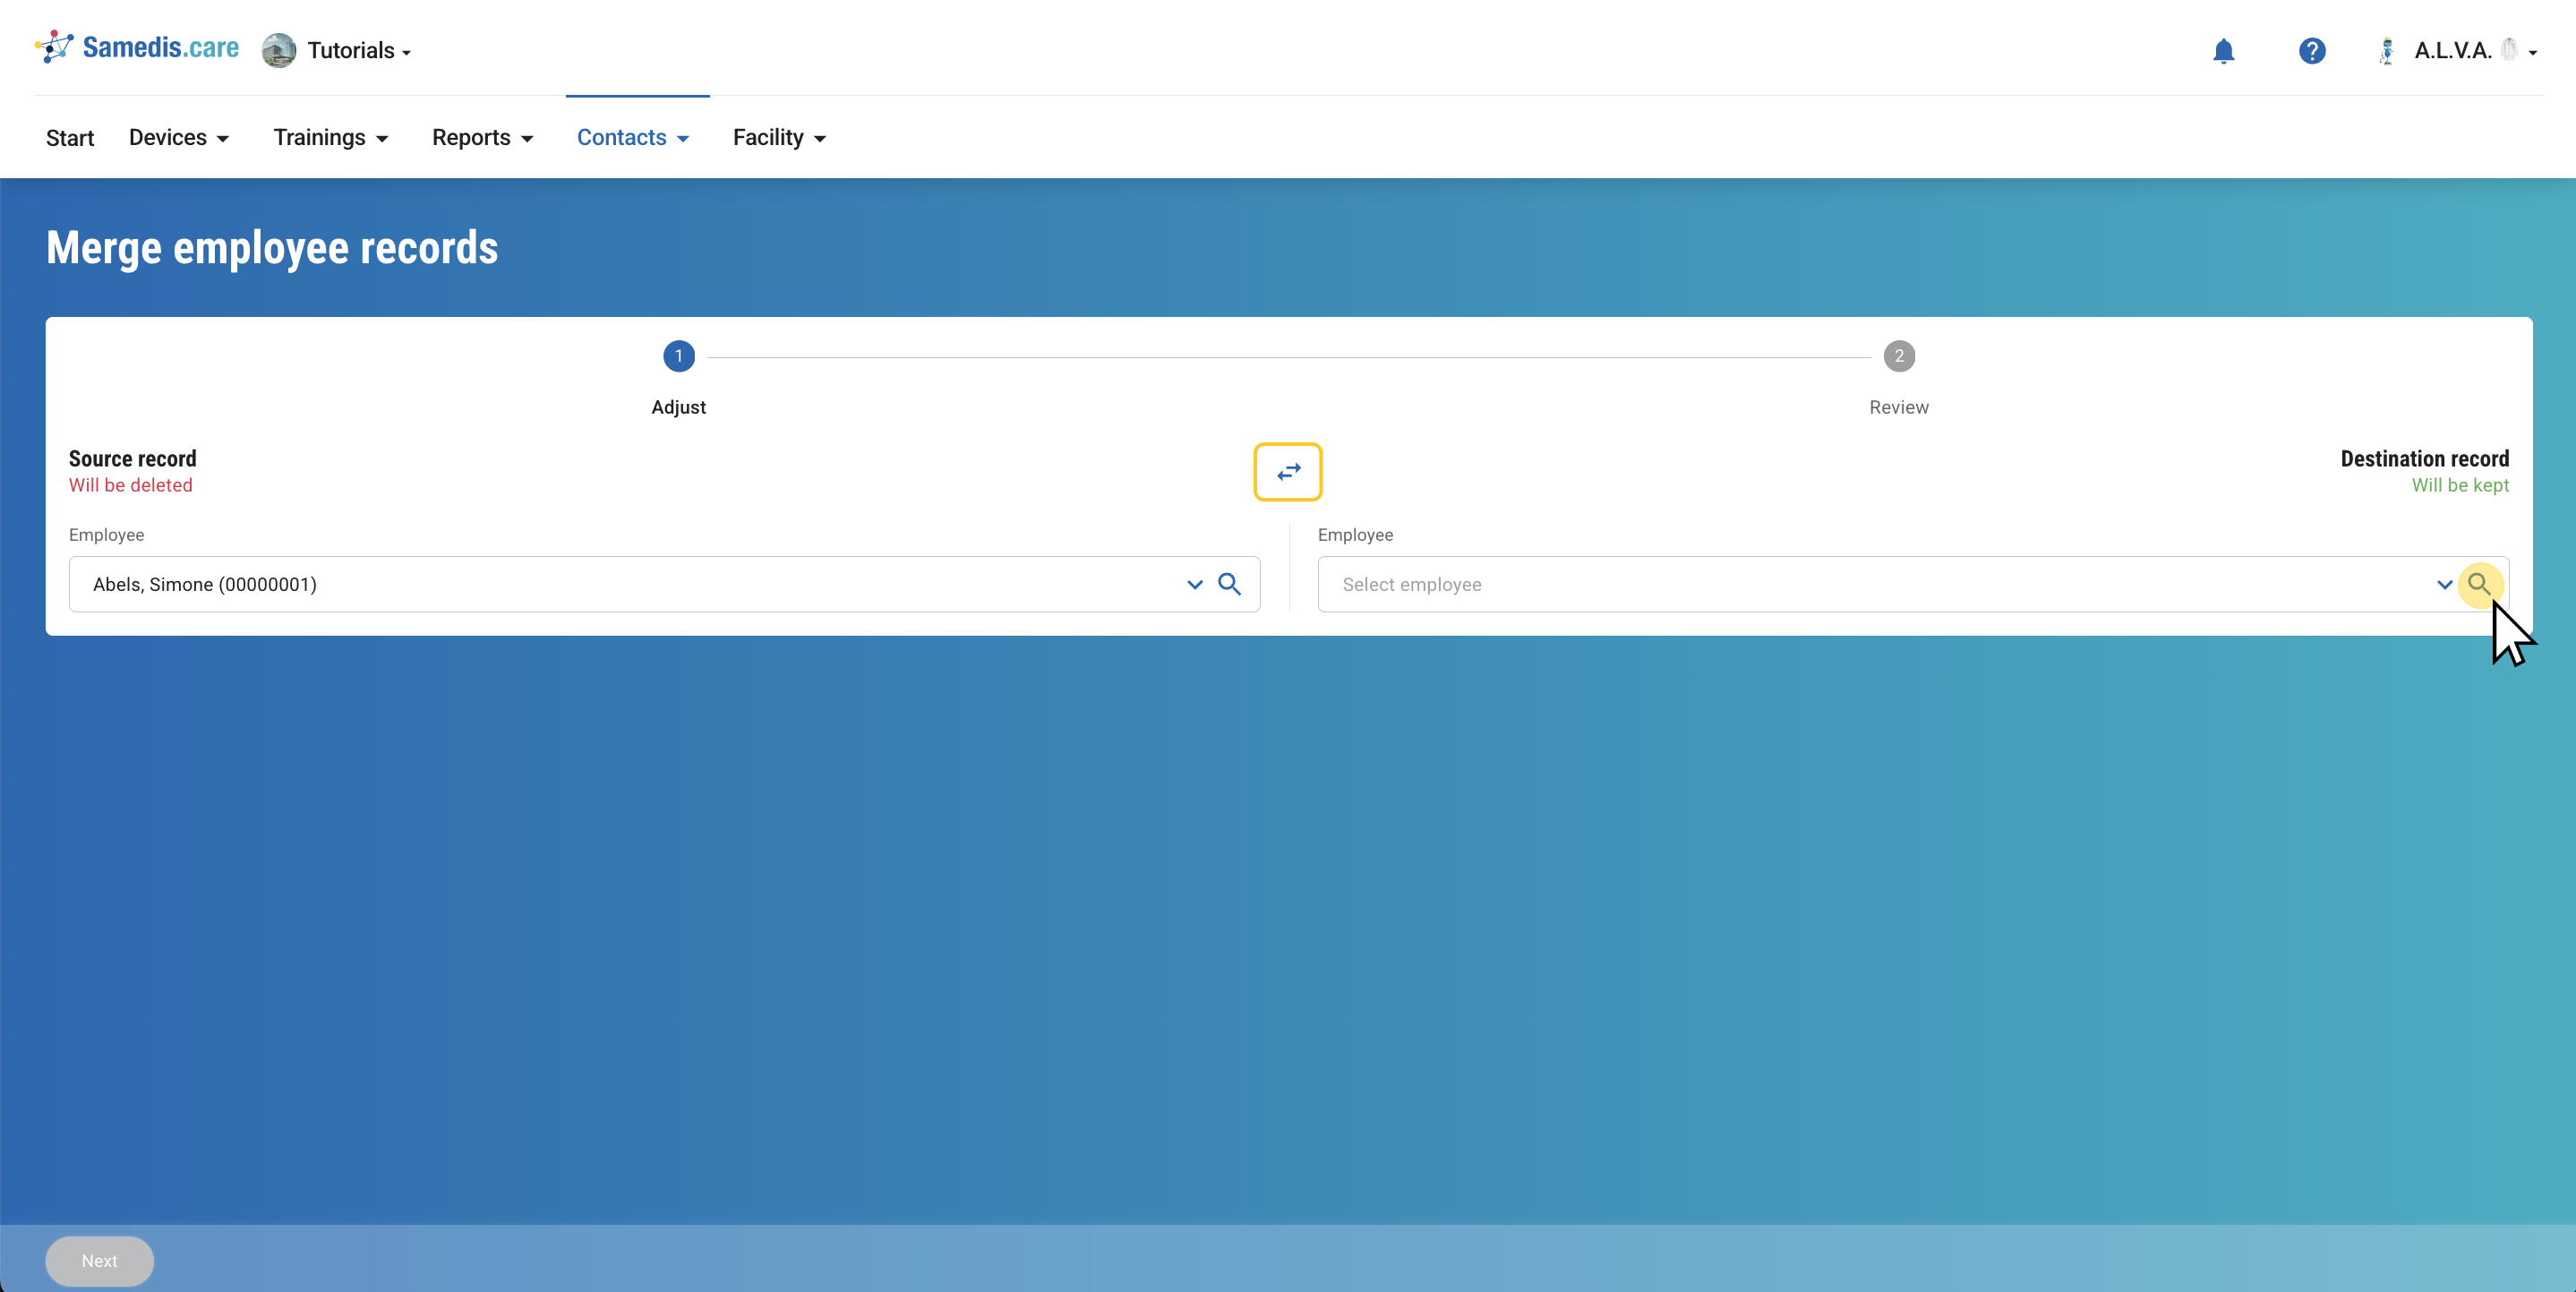Click the Samedis.care logo
This screenshot has height=1292, width=2576.
[137, 48]
